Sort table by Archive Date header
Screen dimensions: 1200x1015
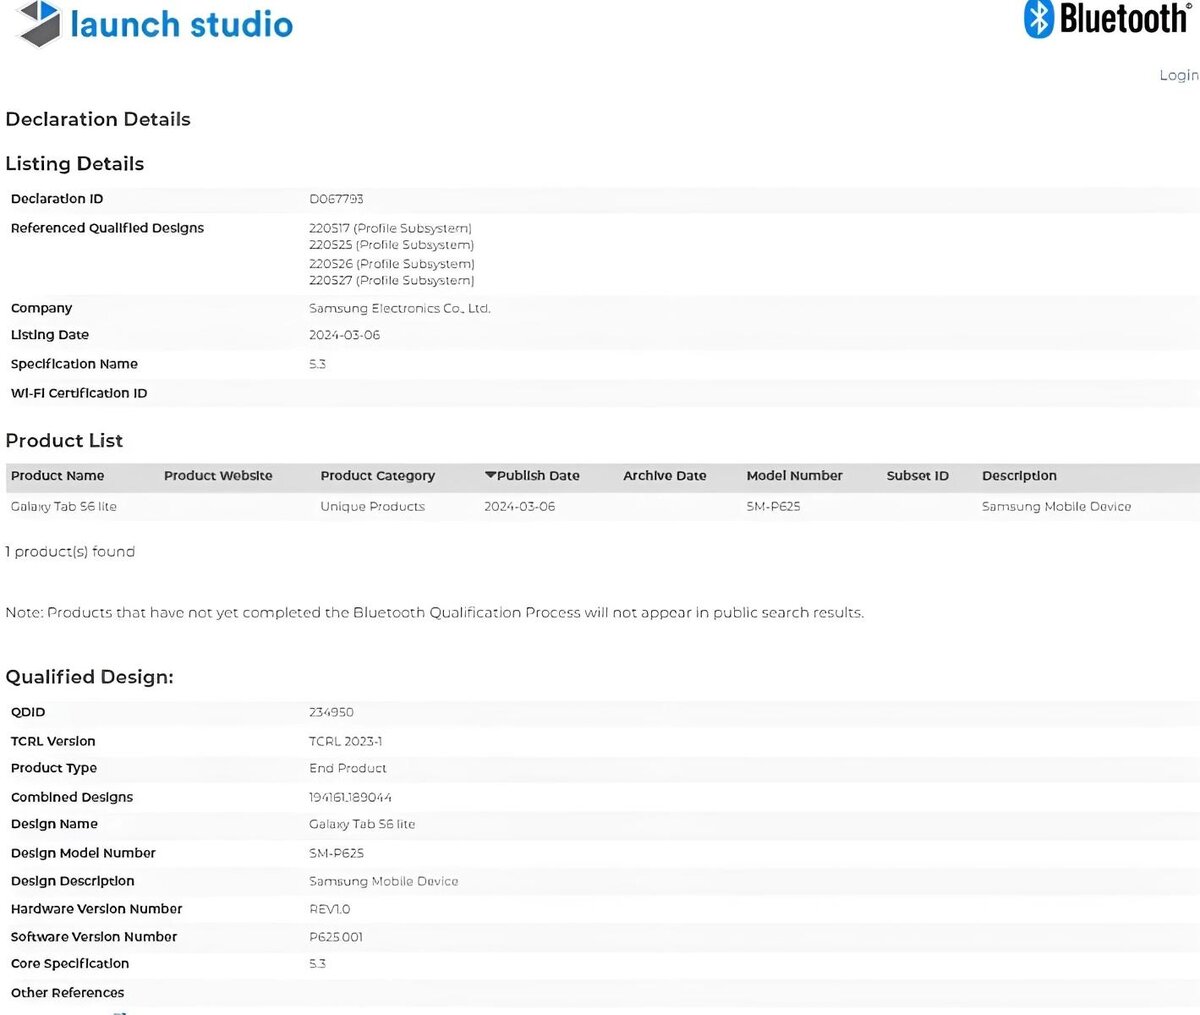664,476
